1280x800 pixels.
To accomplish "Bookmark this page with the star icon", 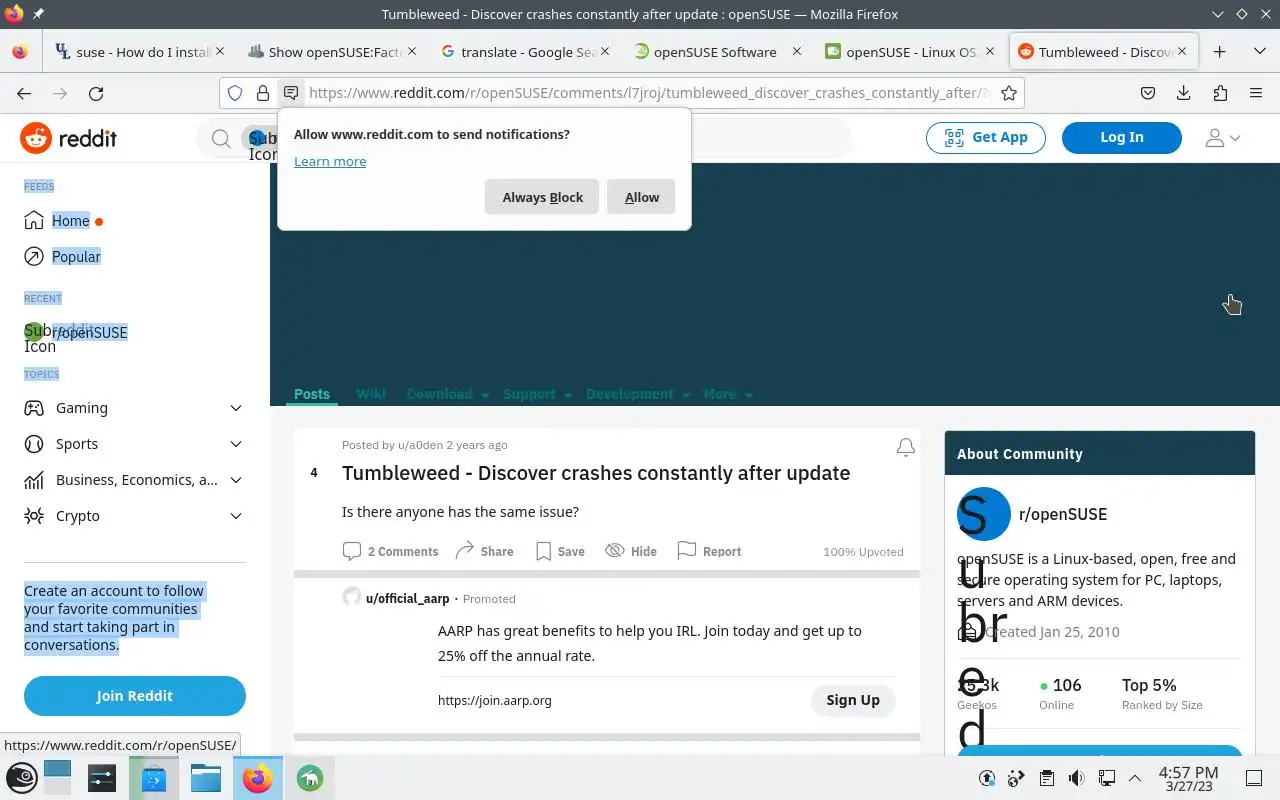I will [x=1009, y=93].
